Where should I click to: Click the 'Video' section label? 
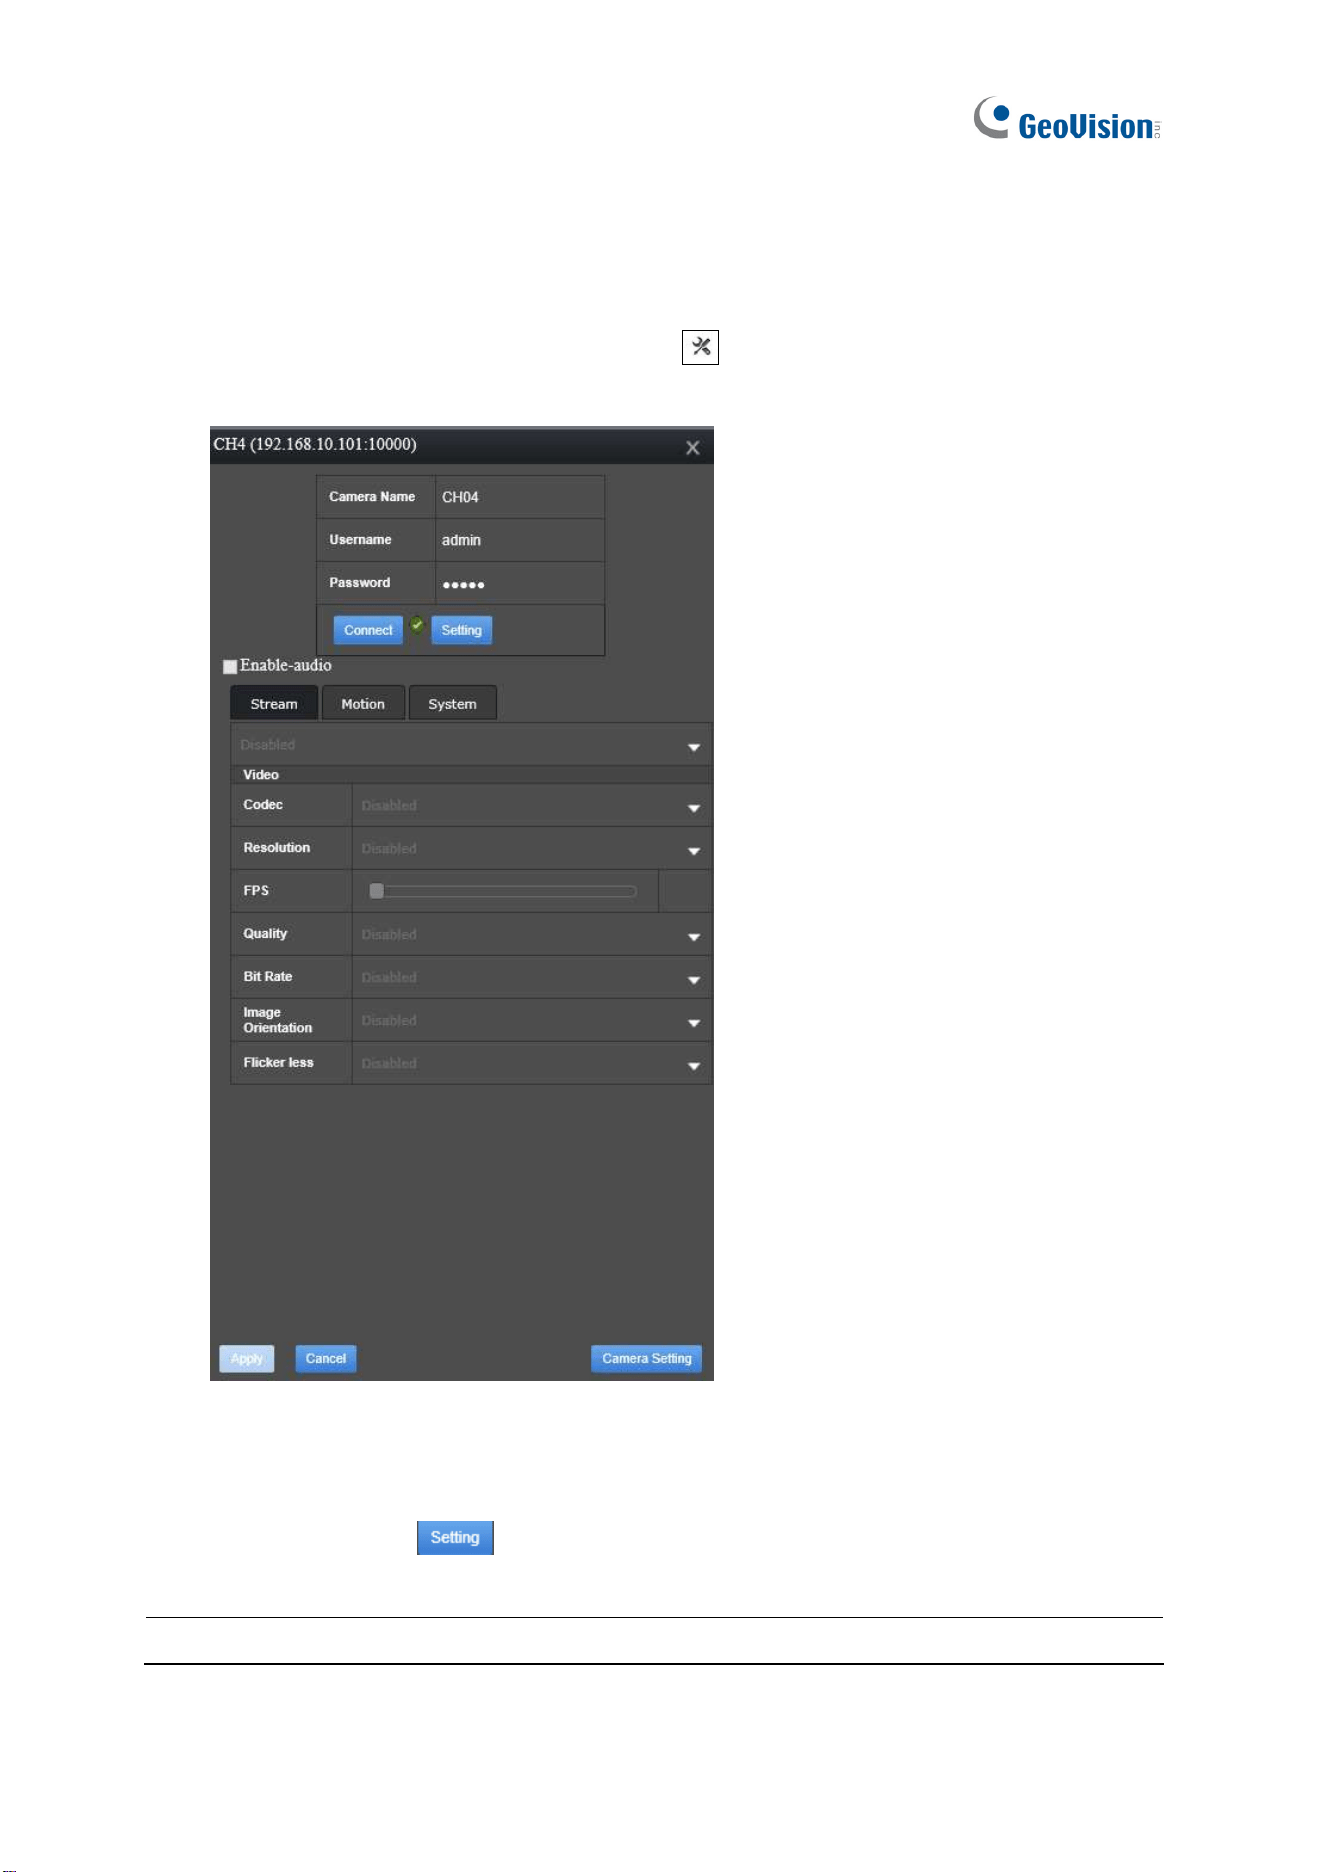click(261, 775)
